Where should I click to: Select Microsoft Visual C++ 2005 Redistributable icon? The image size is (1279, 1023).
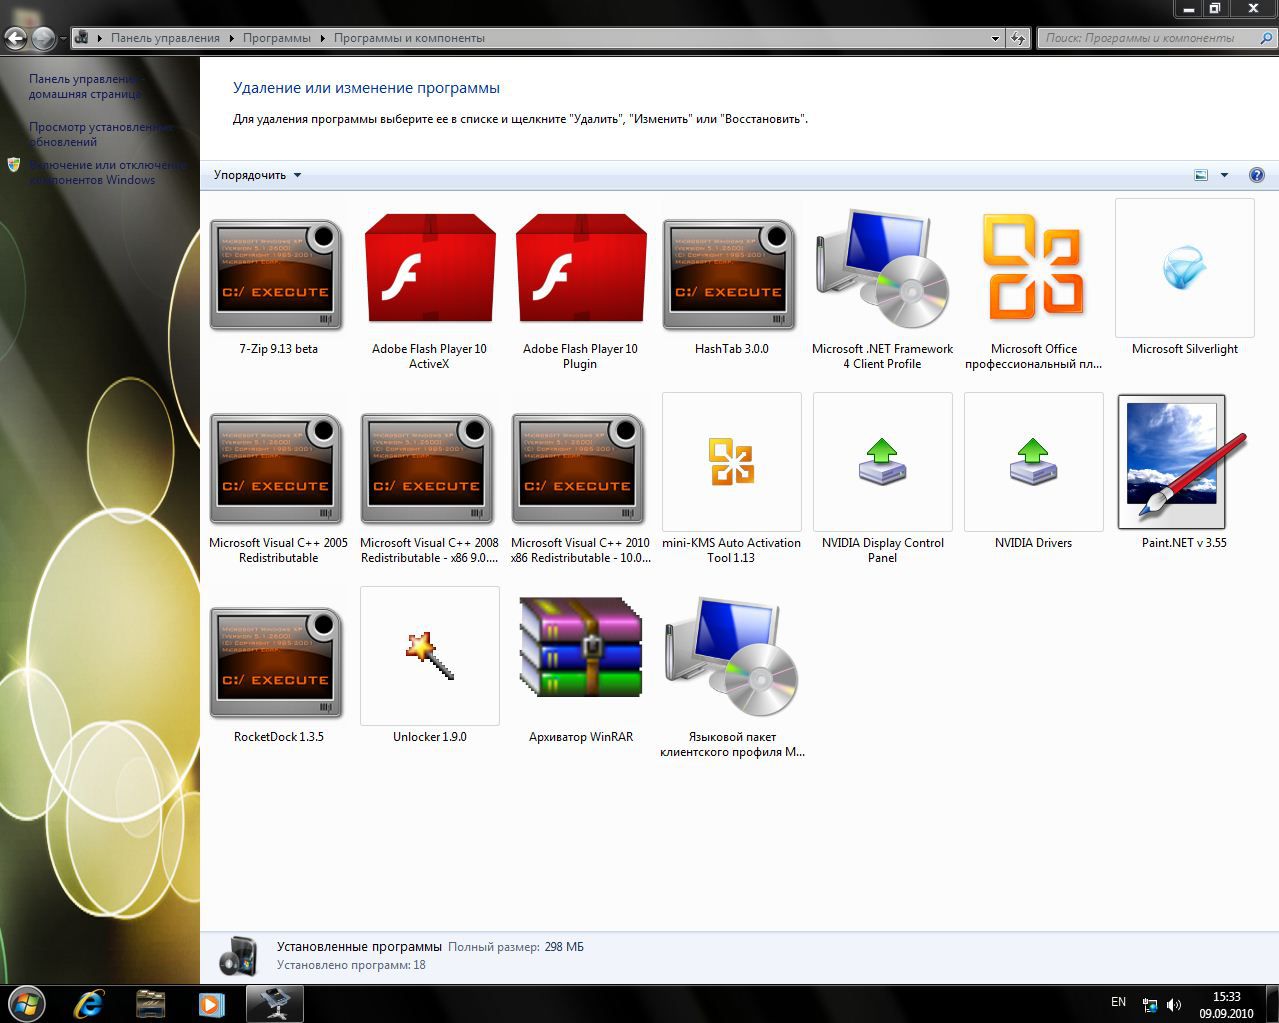[x=278, y=469]
